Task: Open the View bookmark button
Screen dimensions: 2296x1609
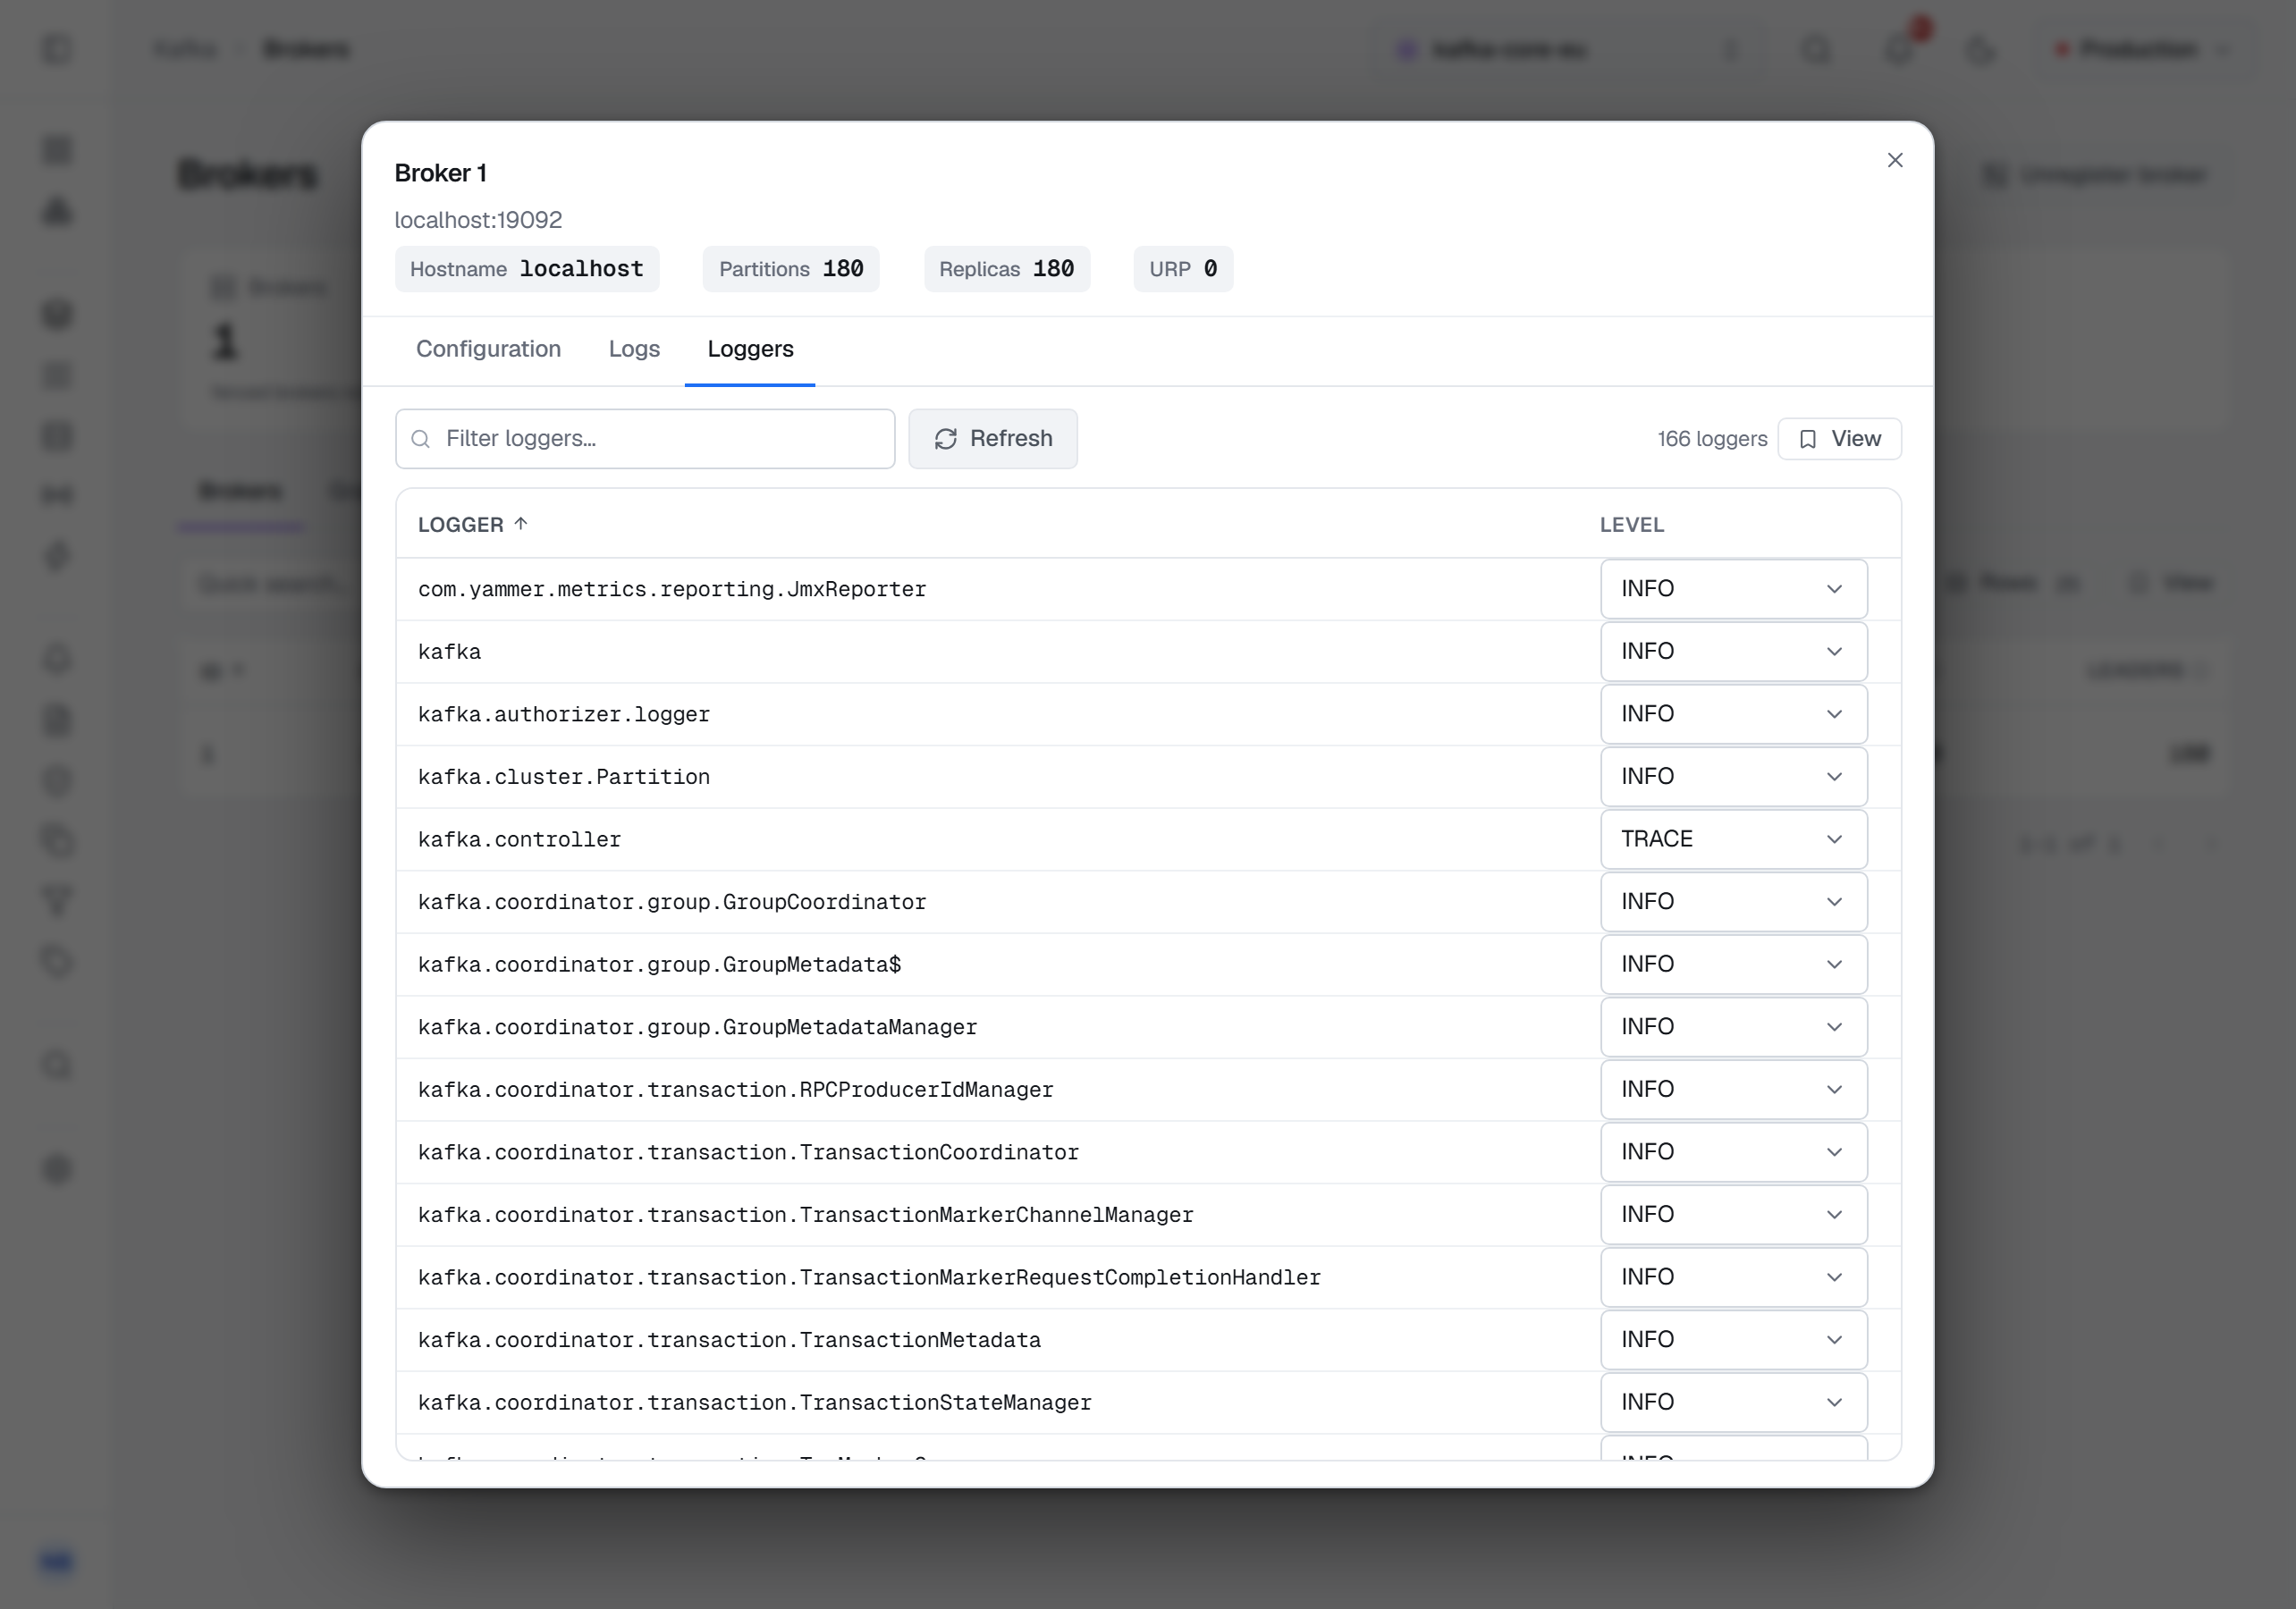Action: (1839, 438)
